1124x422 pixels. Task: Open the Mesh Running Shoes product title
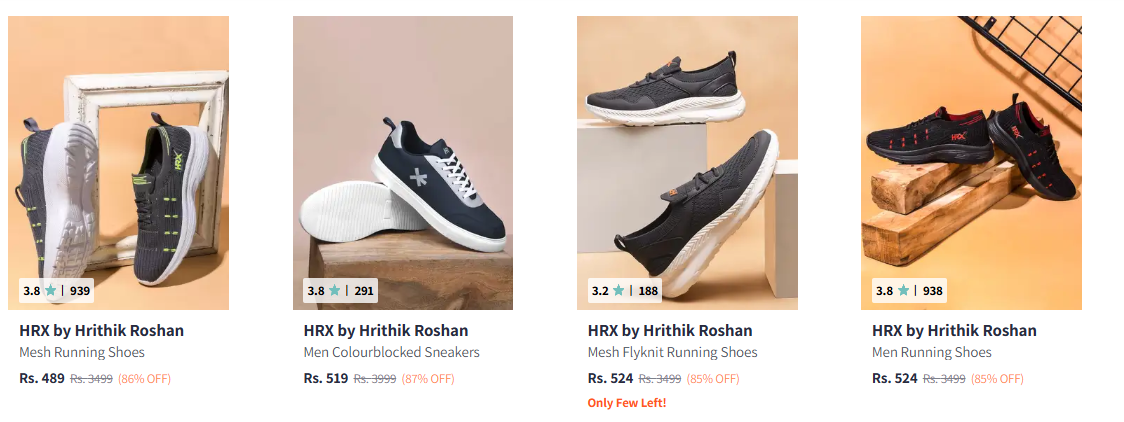tap(82, 352)
